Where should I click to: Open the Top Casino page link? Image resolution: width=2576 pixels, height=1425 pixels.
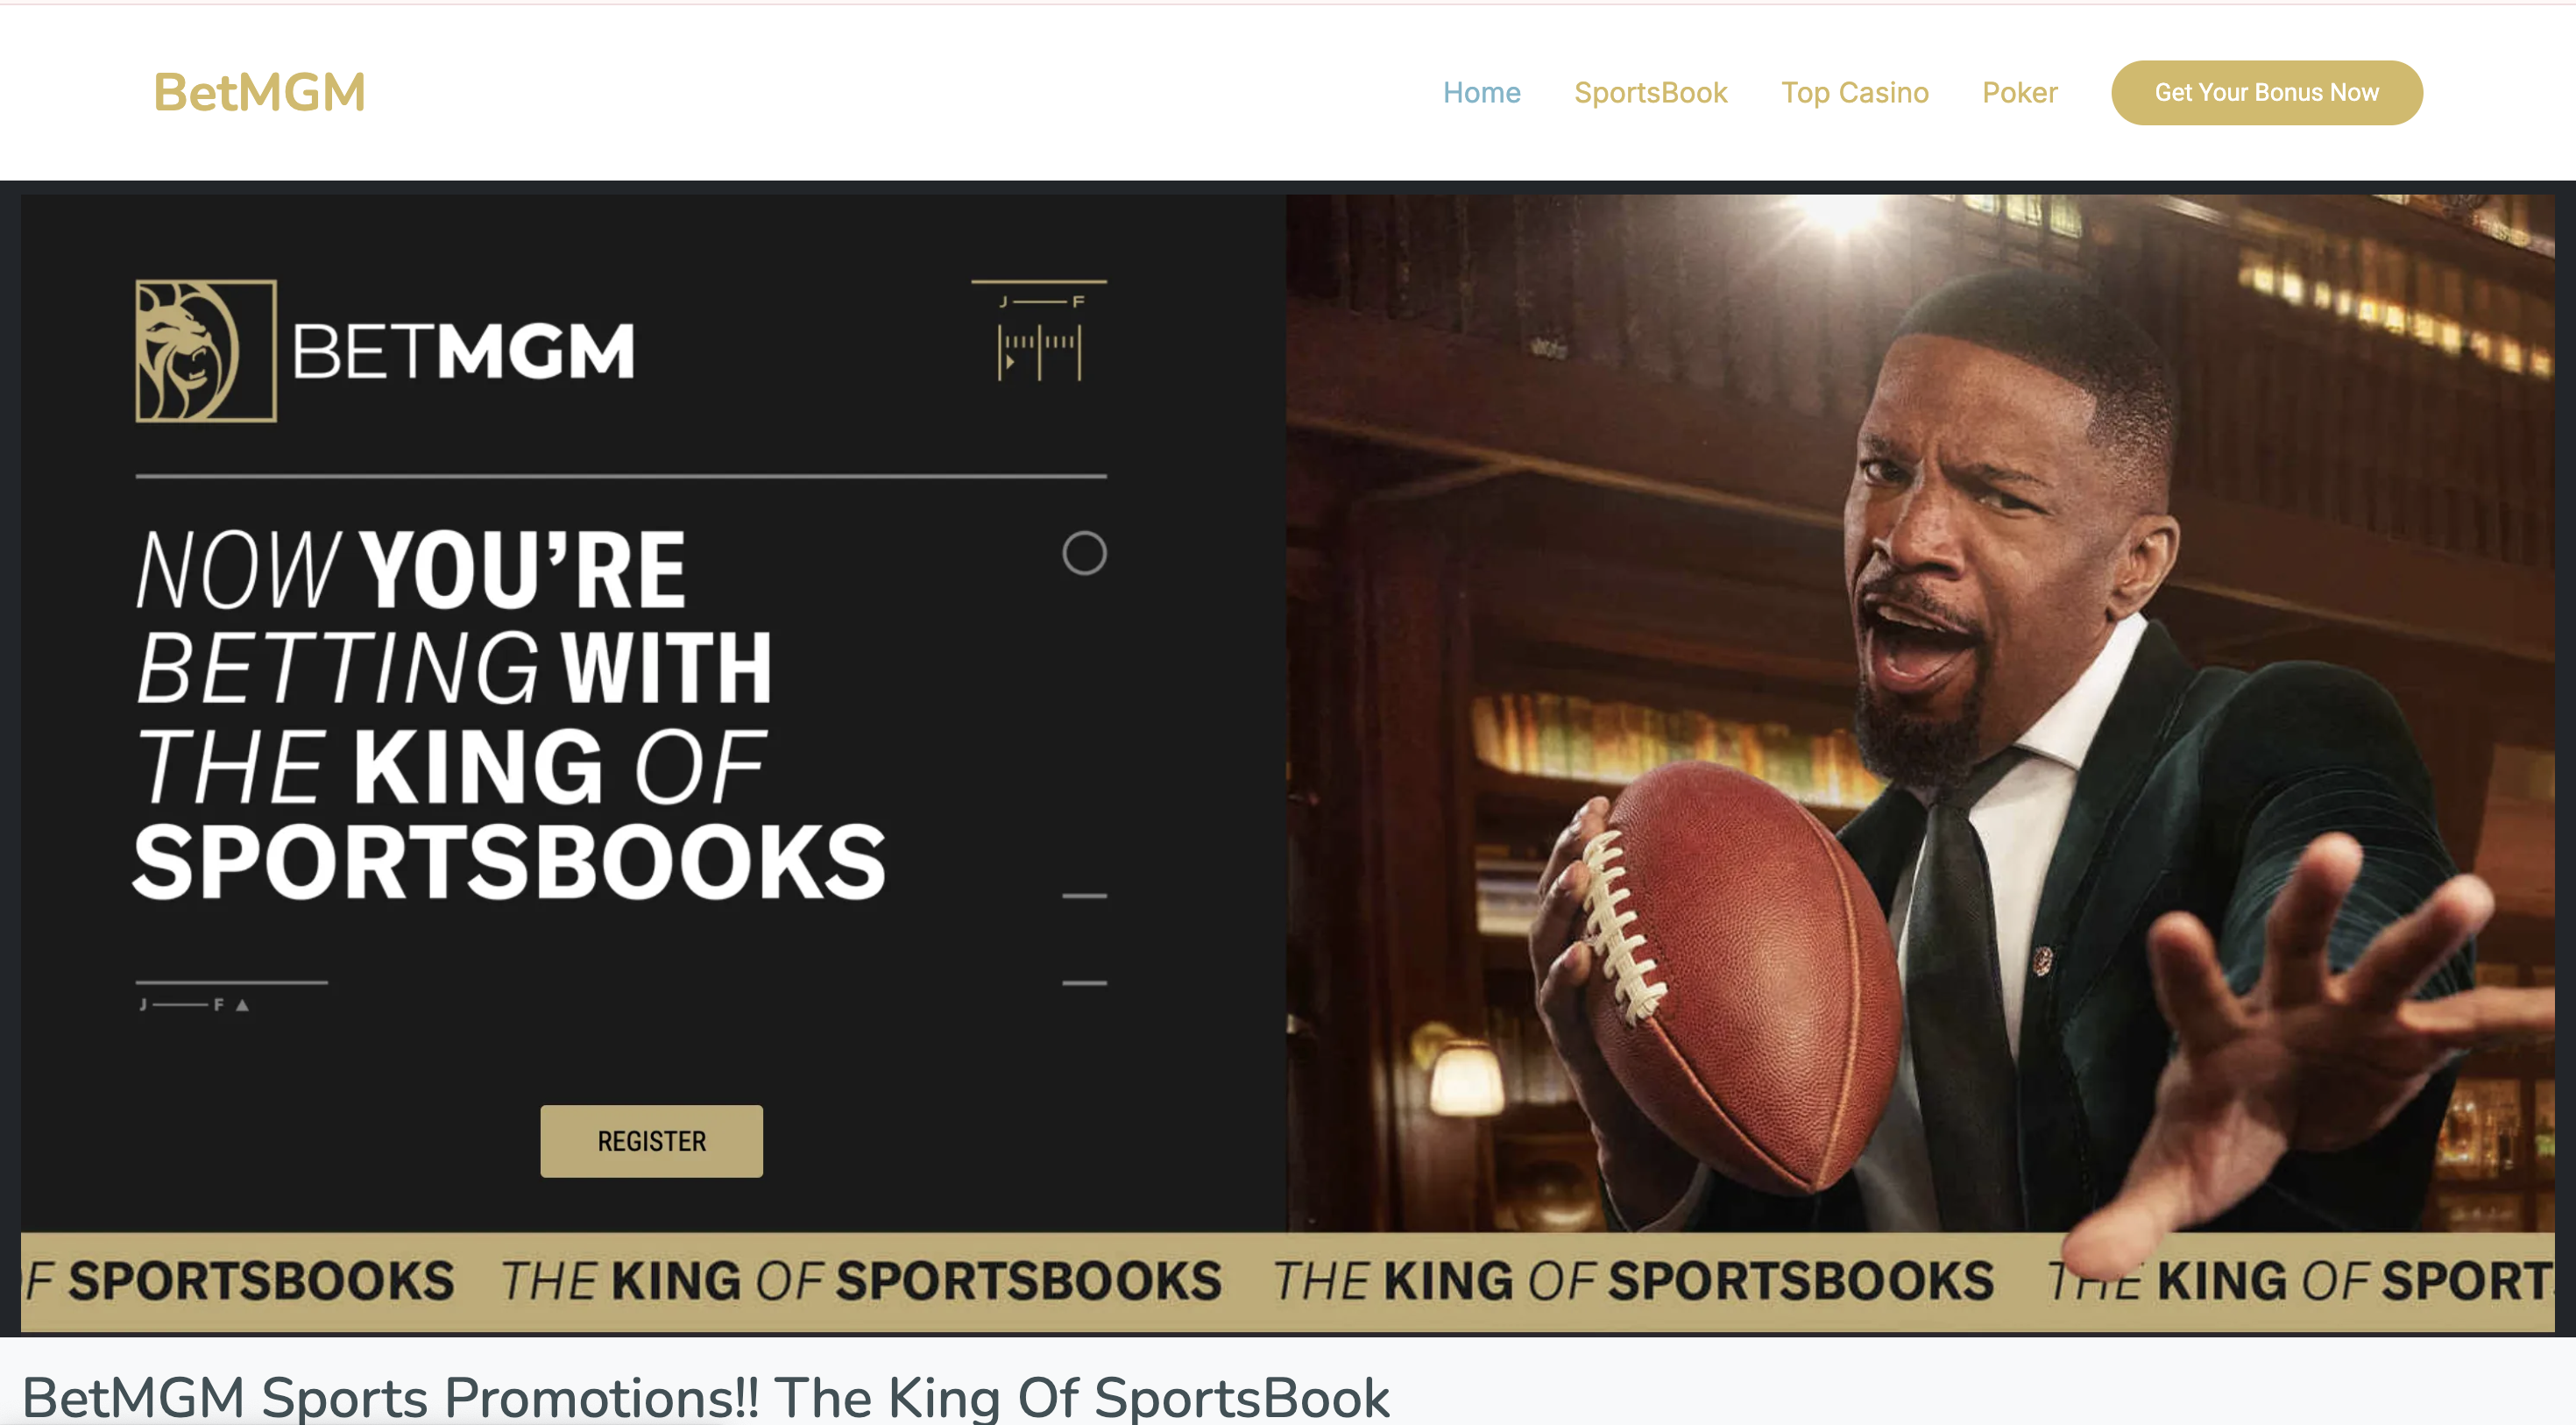pyautogui.click(x=1854, y=92)
